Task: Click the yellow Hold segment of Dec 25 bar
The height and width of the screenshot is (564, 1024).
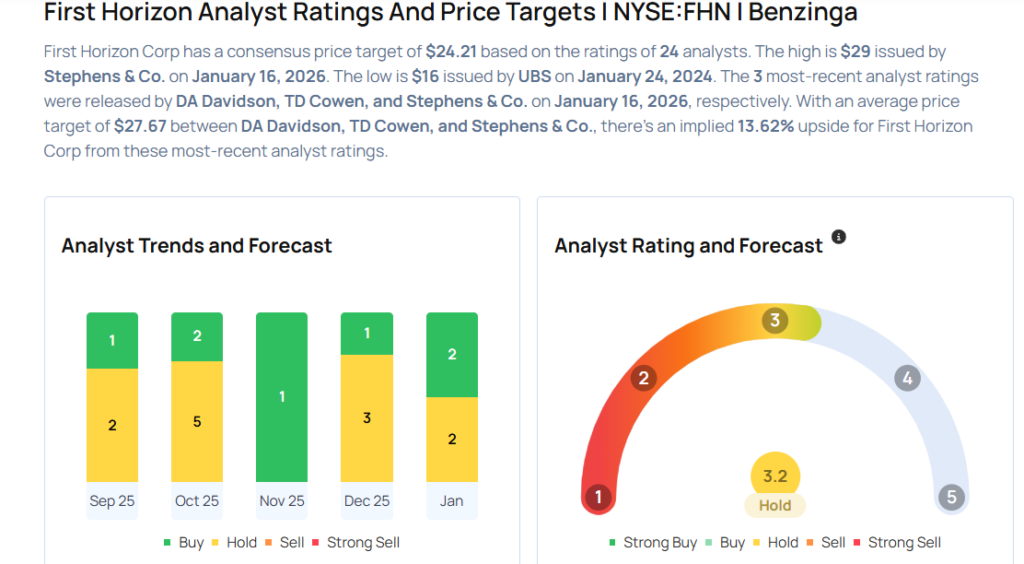Action: tap(367, 418)
